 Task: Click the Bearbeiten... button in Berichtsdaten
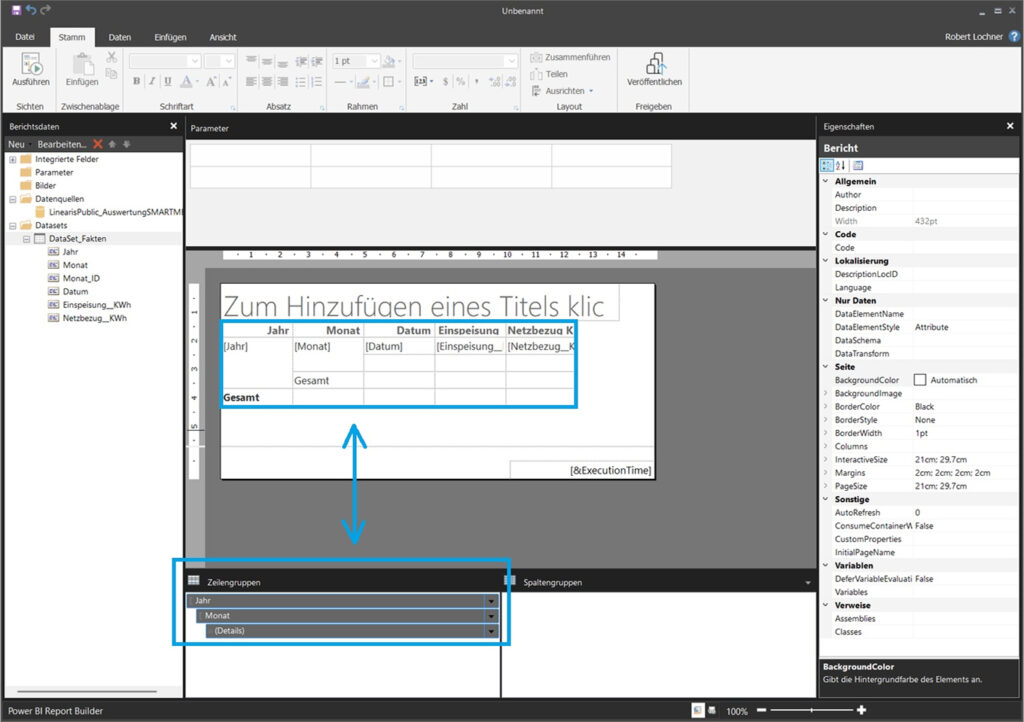62,145
